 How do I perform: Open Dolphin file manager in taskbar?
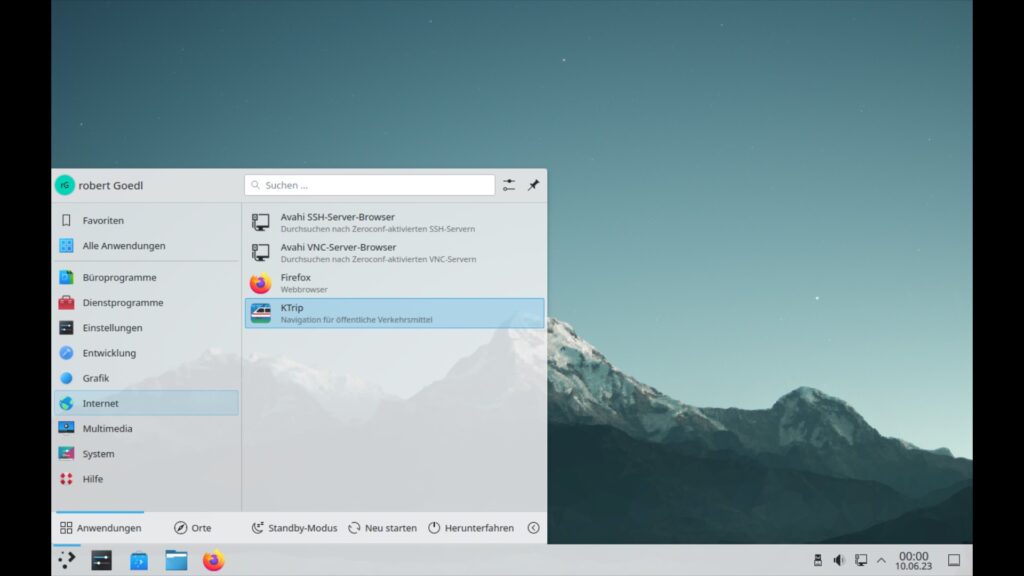point(176,560)
